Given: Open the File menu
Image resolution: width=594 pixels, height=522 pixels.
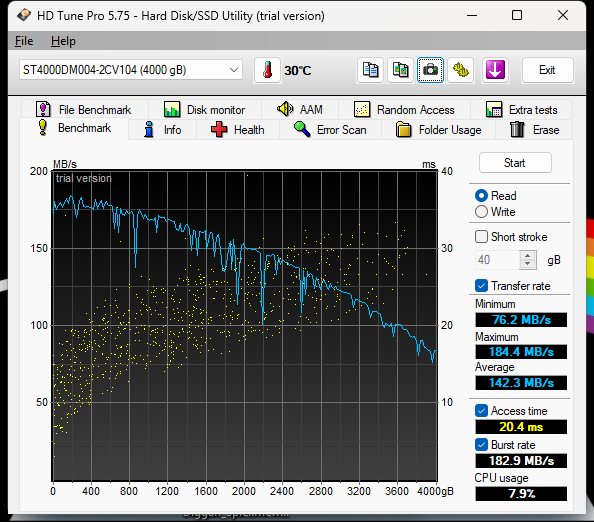Looking at the screenshot, I should [x=24, y=41].
